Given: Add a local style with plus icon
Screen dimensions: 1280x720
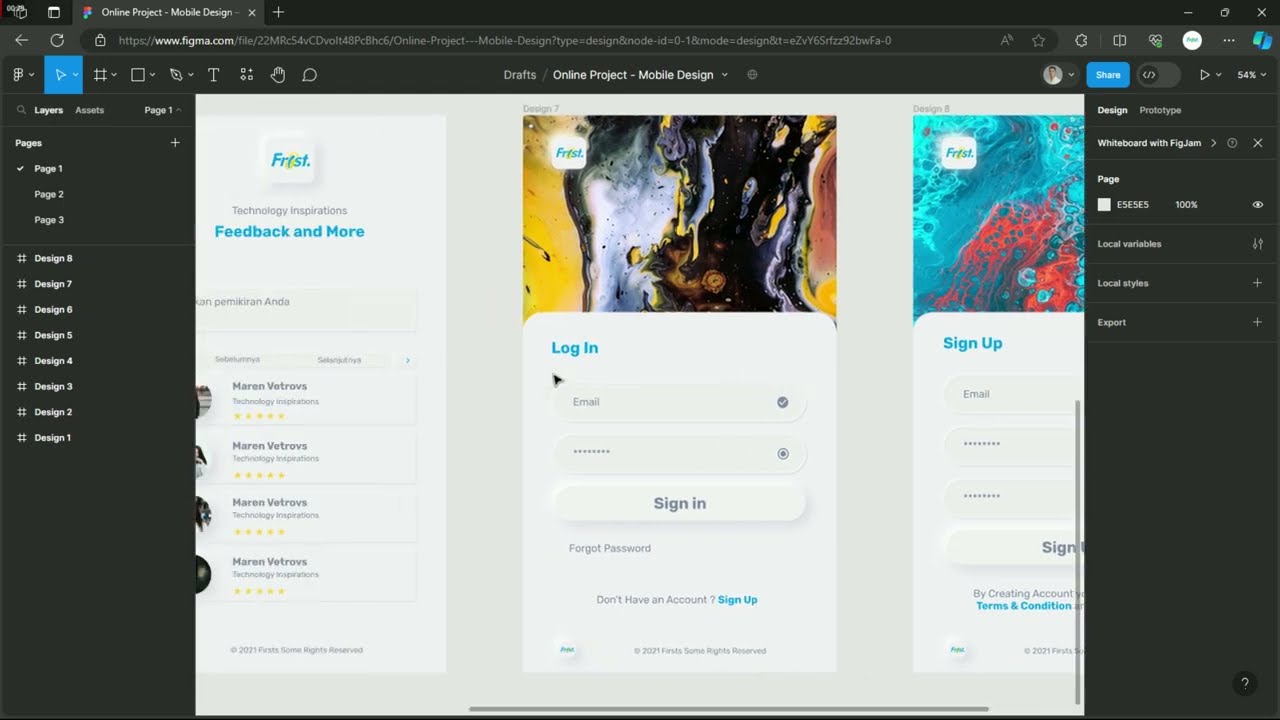Looking at the screenshot, I should (x=1258, y=283).
